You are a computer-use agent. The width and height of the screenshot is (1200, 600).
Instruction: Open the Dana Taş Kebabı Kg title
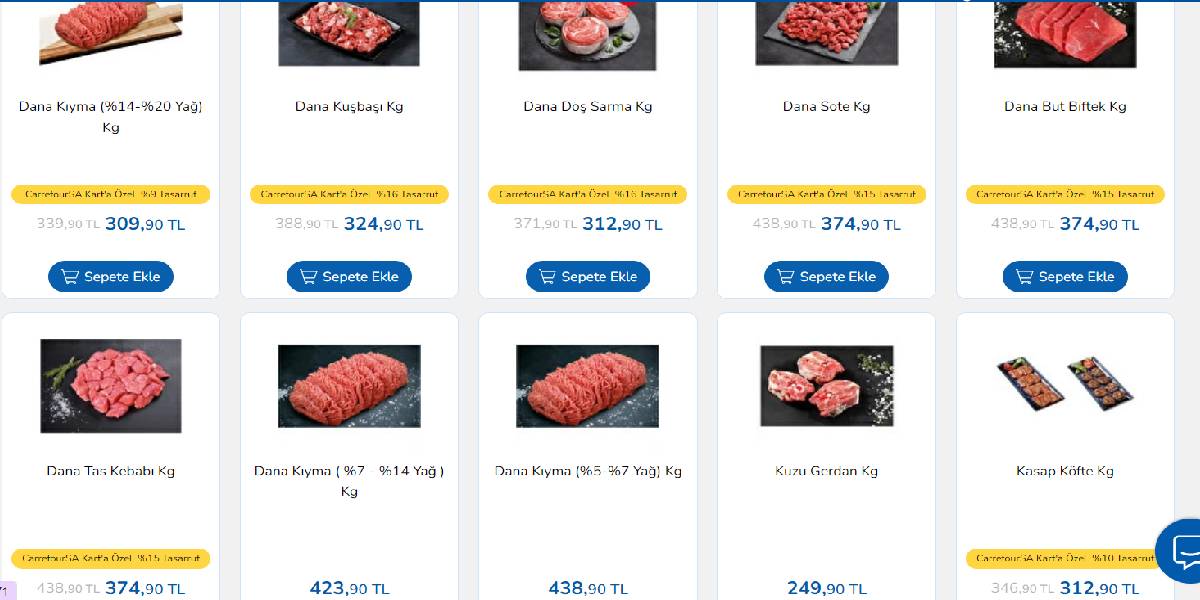tap(111, 471)
